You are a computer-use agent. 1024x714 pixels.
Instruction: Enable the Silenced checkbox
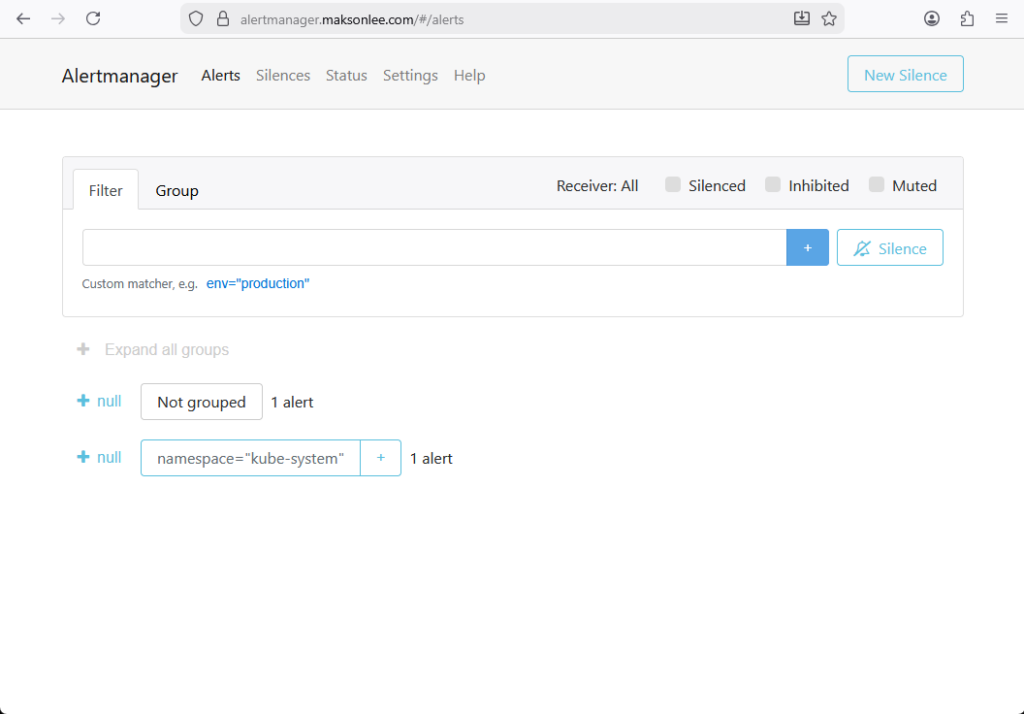coord(673,185)
